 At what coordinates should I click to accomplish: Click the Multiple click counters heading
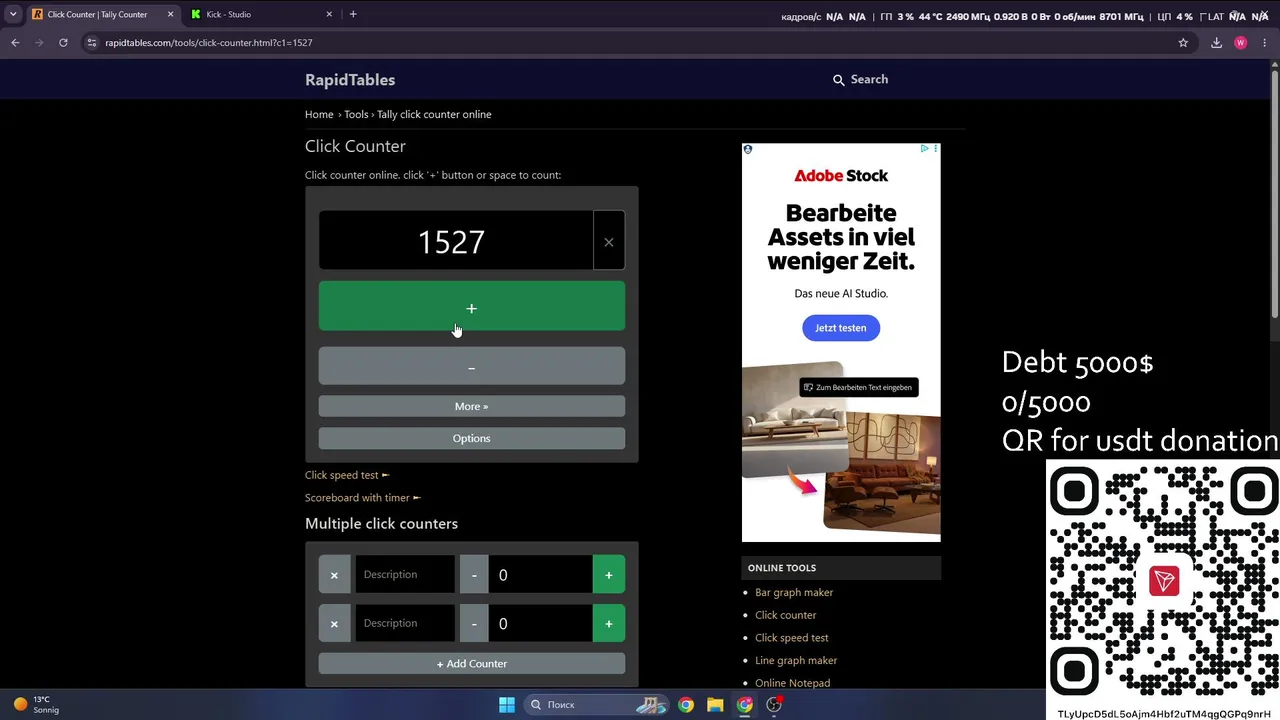click(381, 524)
